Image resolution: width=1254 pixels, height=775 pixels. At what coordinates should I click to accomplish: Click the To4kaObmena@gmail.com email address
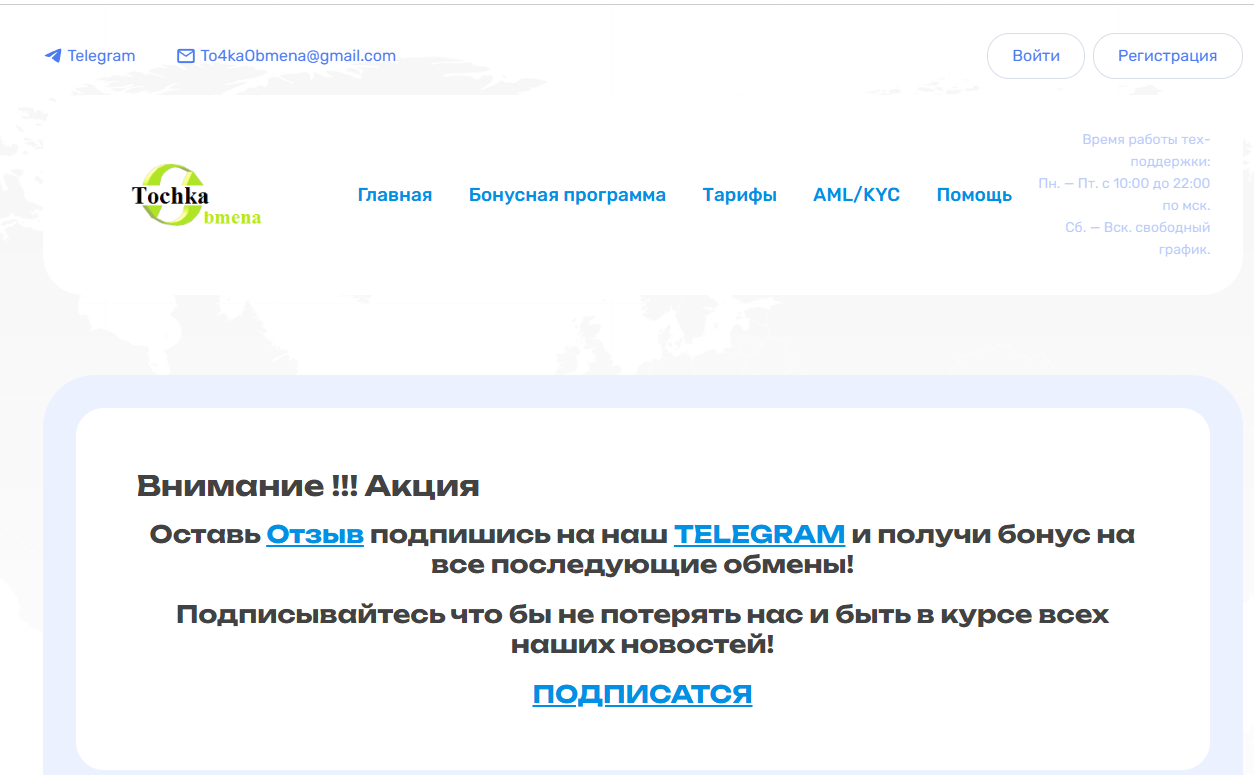(x=298, y=56)
